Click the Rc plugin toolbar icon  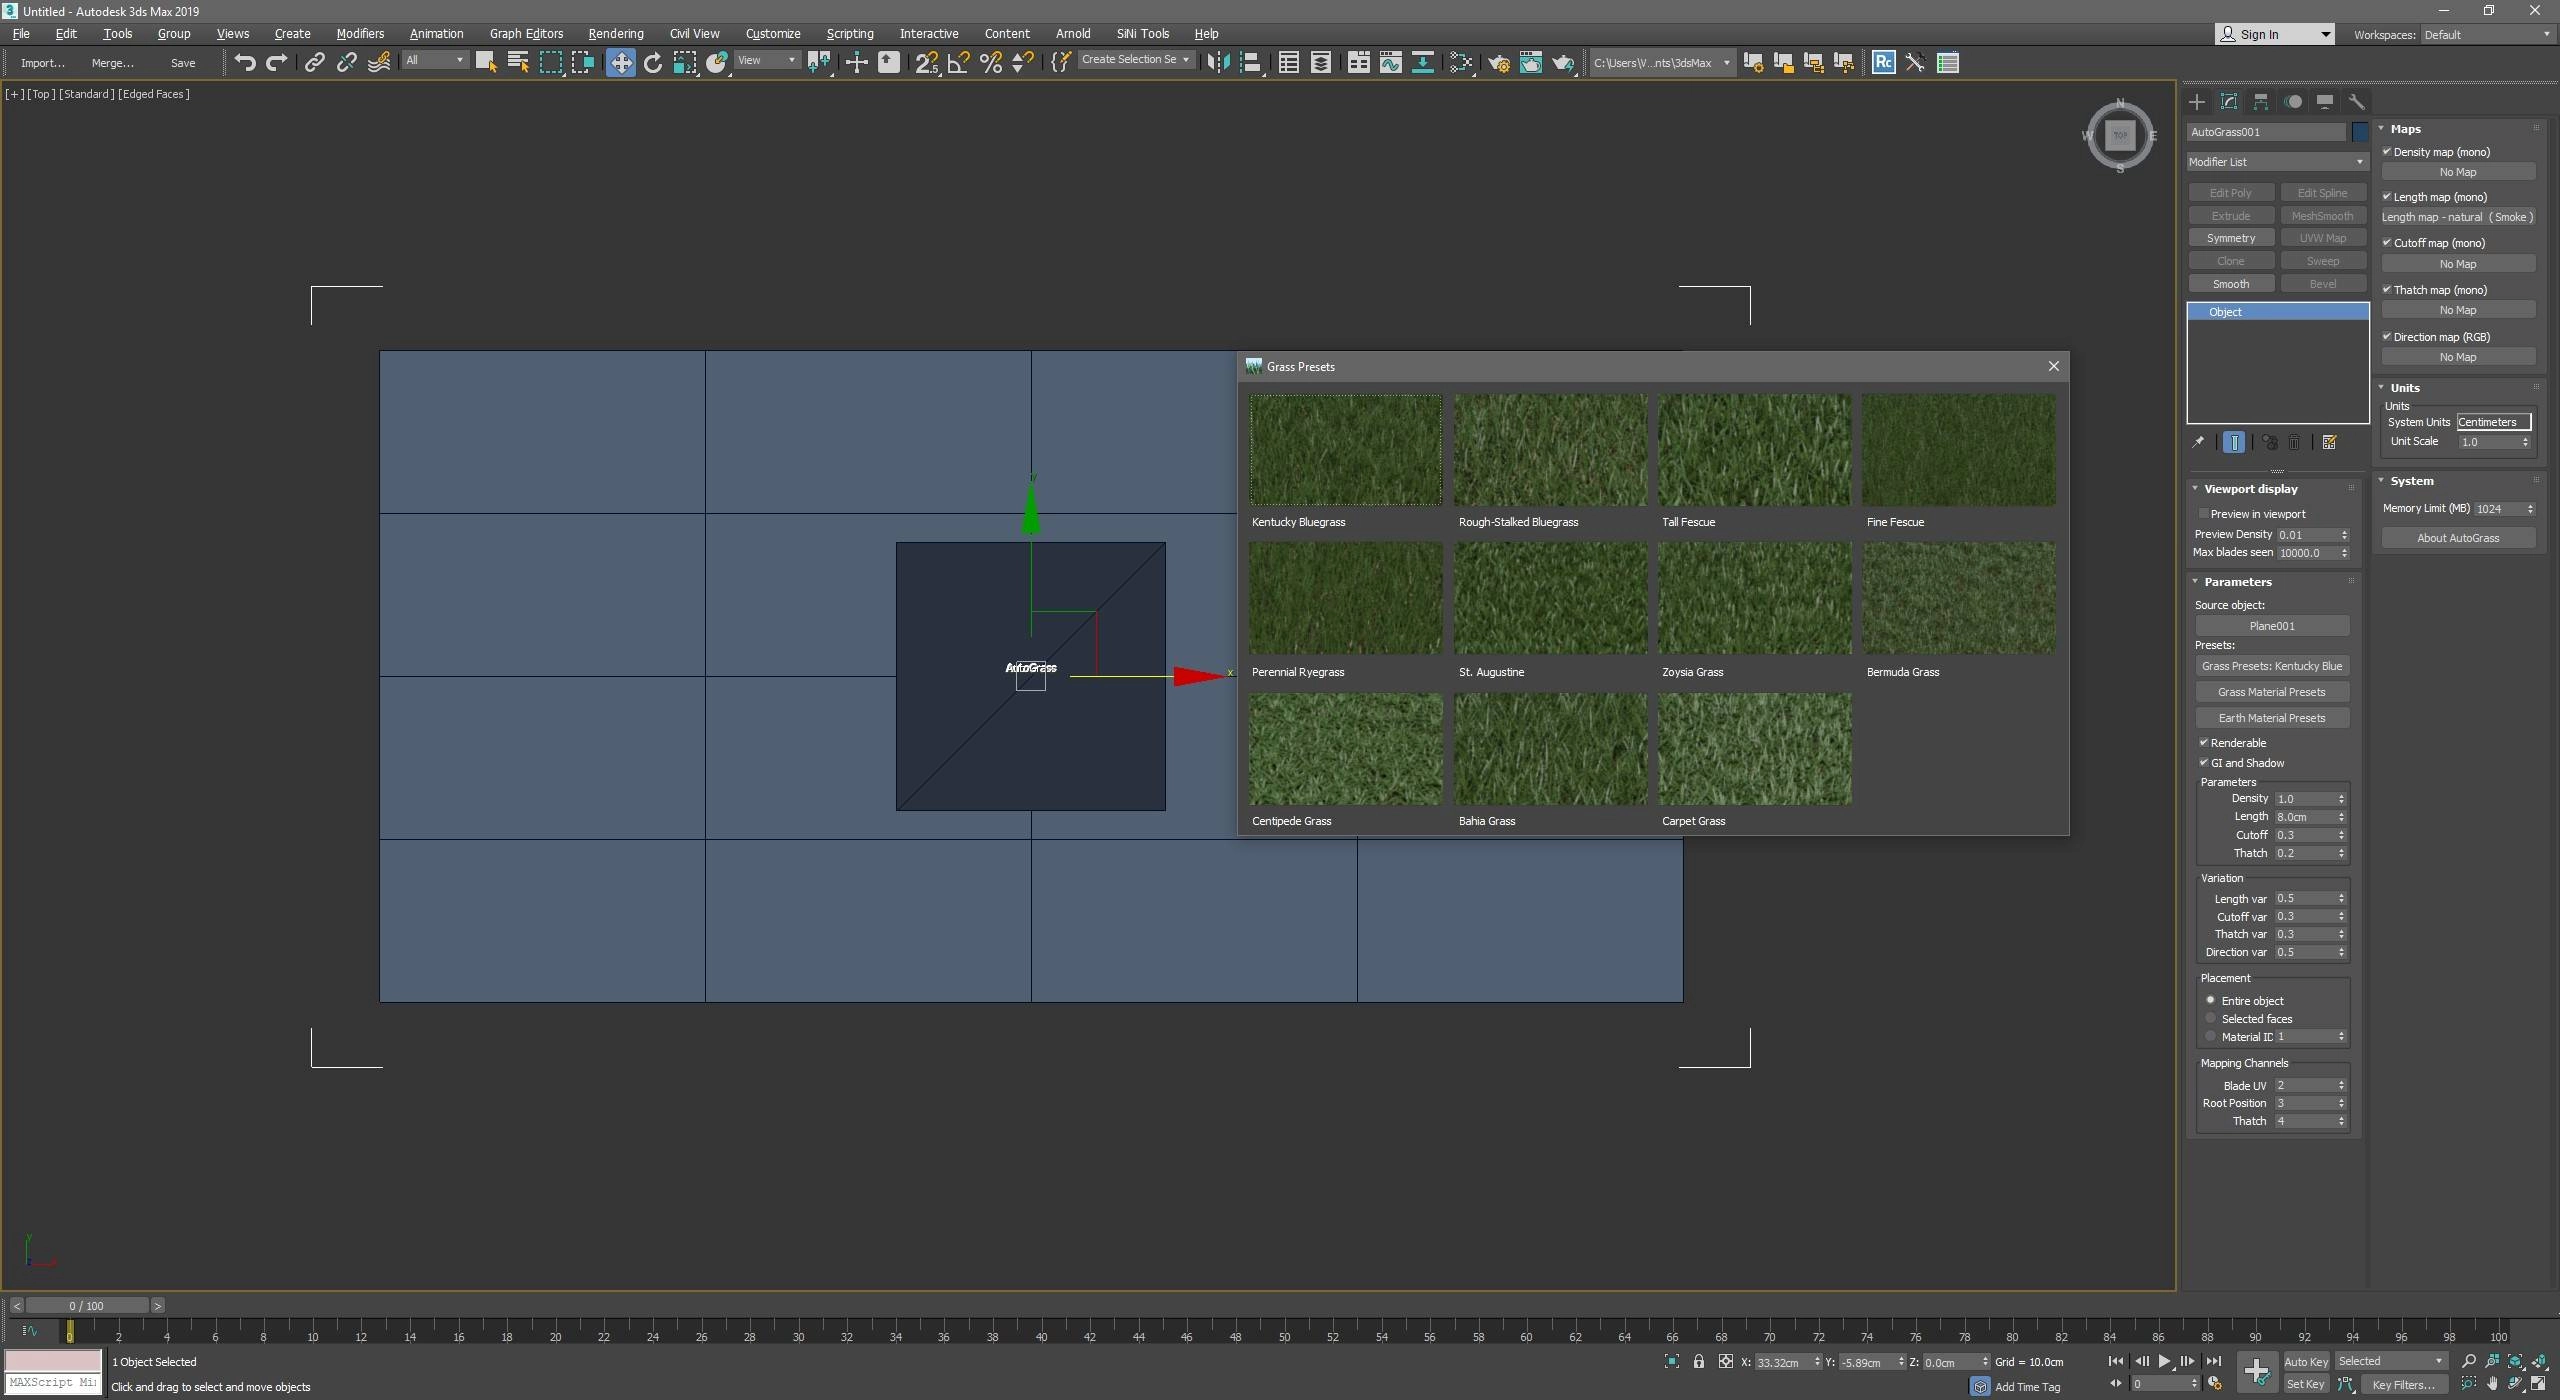(x=1883, y=62)
